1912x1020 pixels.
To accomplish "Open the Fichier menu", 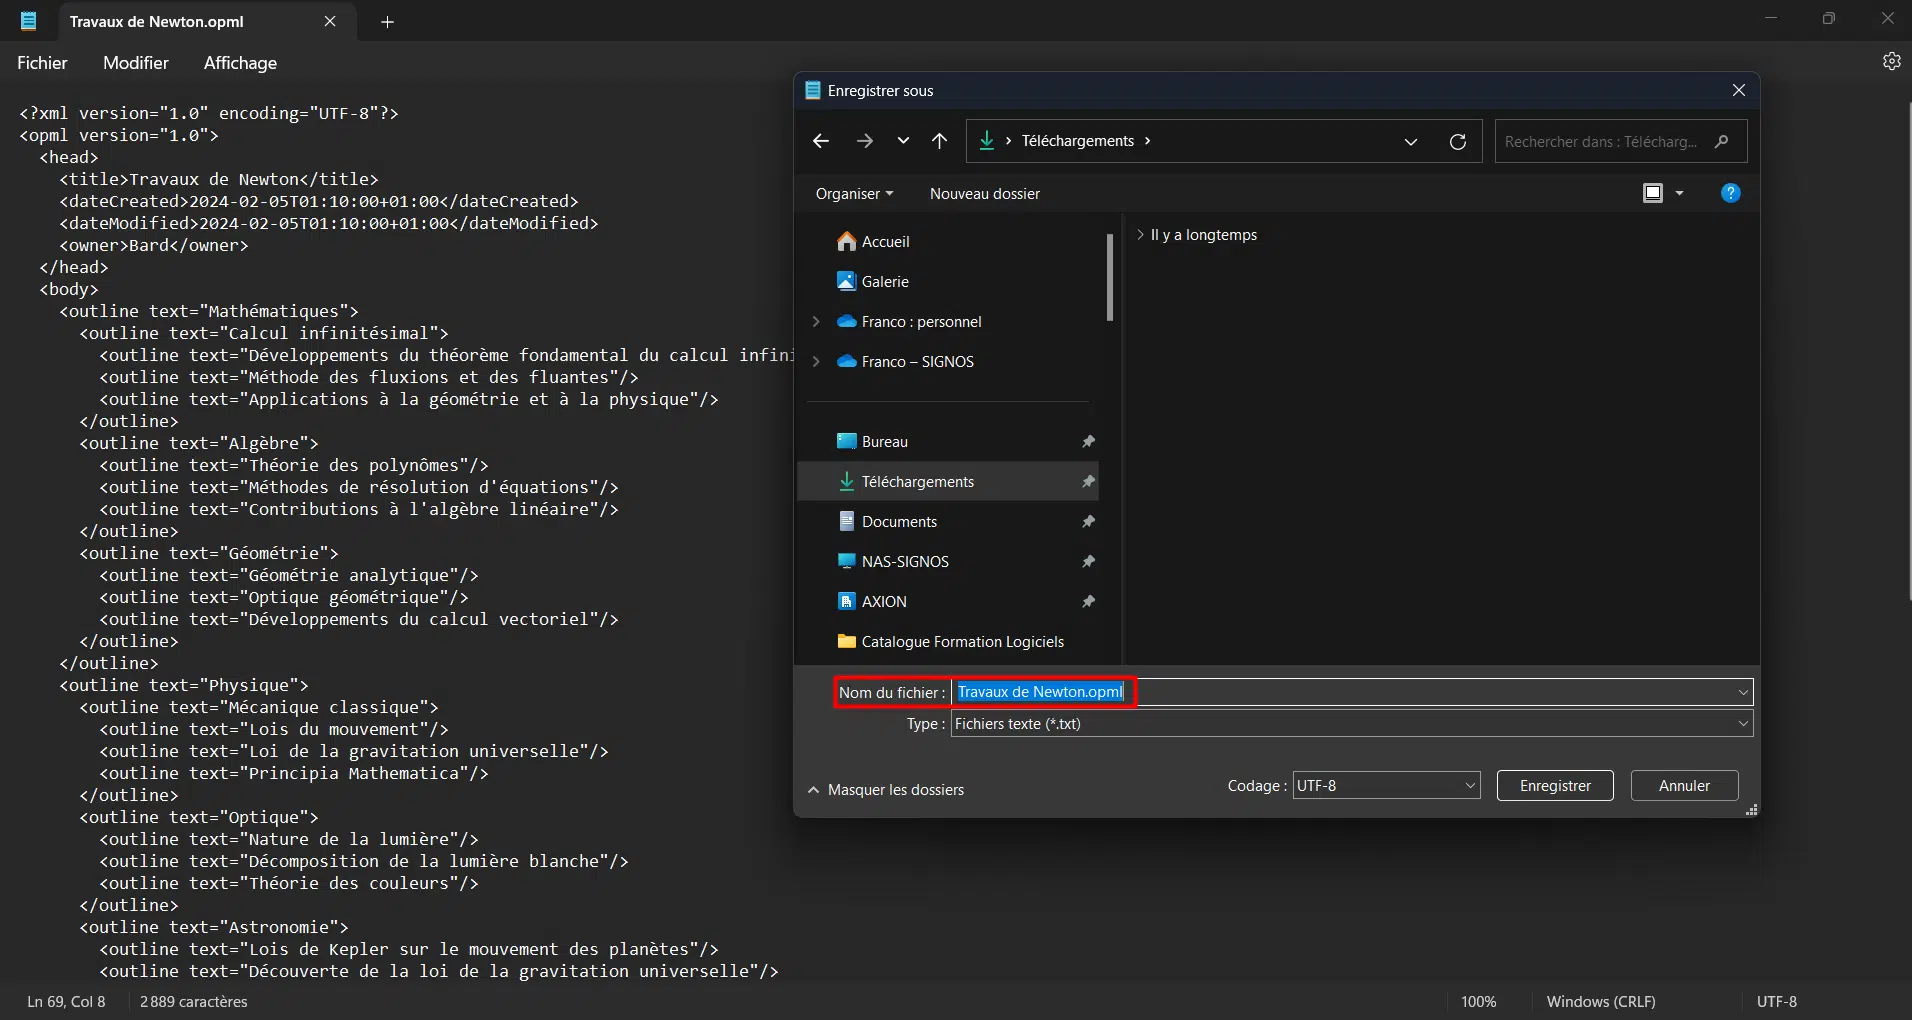I will coord(42,63).
